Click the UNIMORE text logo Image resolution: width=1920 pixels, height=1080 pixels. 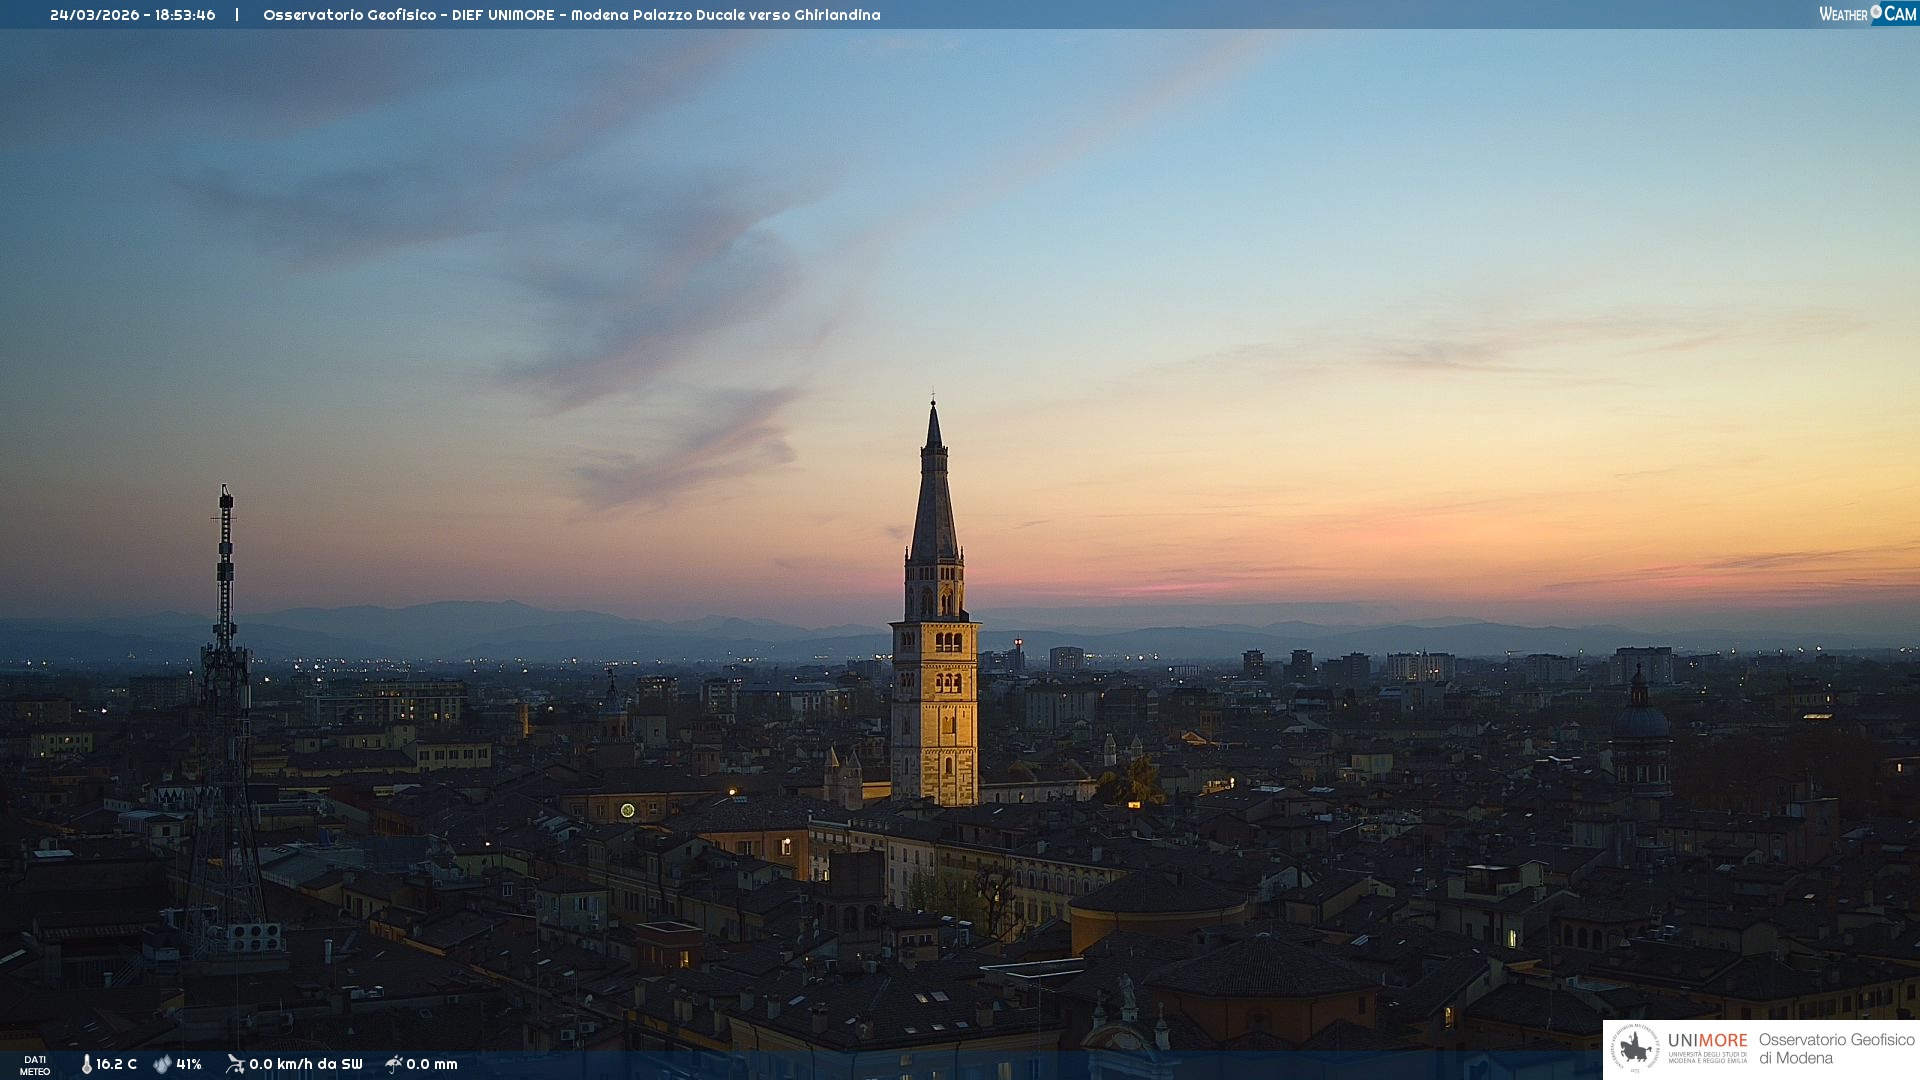pyautogui.click(x=1707, y=1041)
